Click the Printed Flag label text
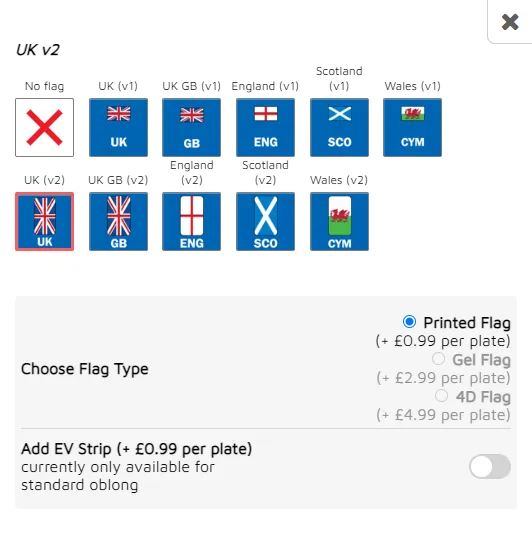Screen dimensions: 532x549 click(x=467, y=323)
